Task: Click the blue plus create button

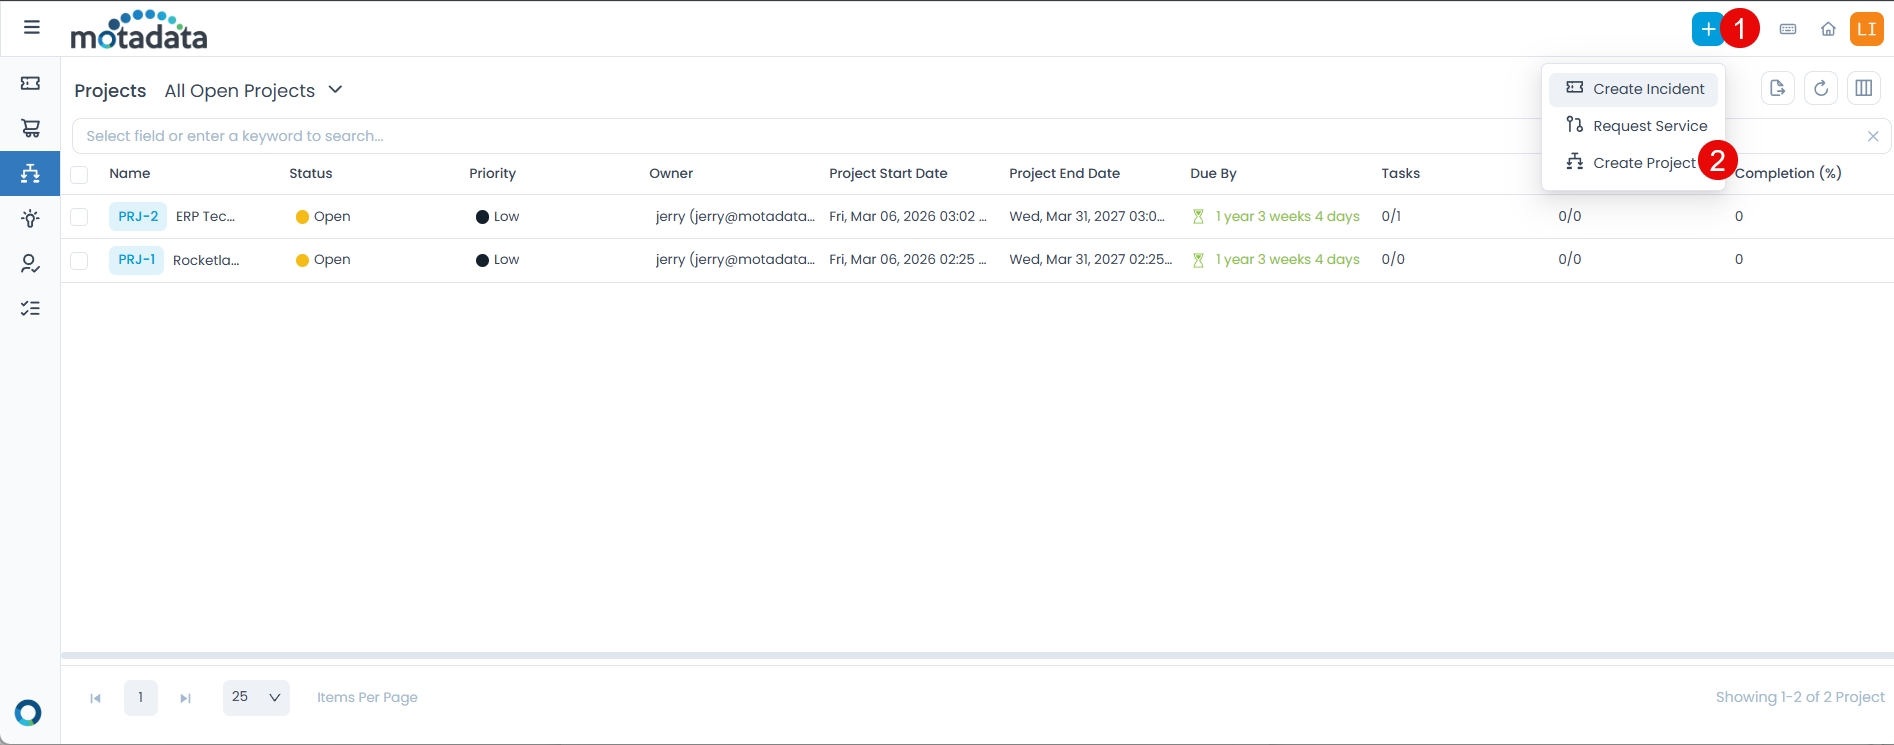Action: pyautogui.click(x=1707, y=29)
